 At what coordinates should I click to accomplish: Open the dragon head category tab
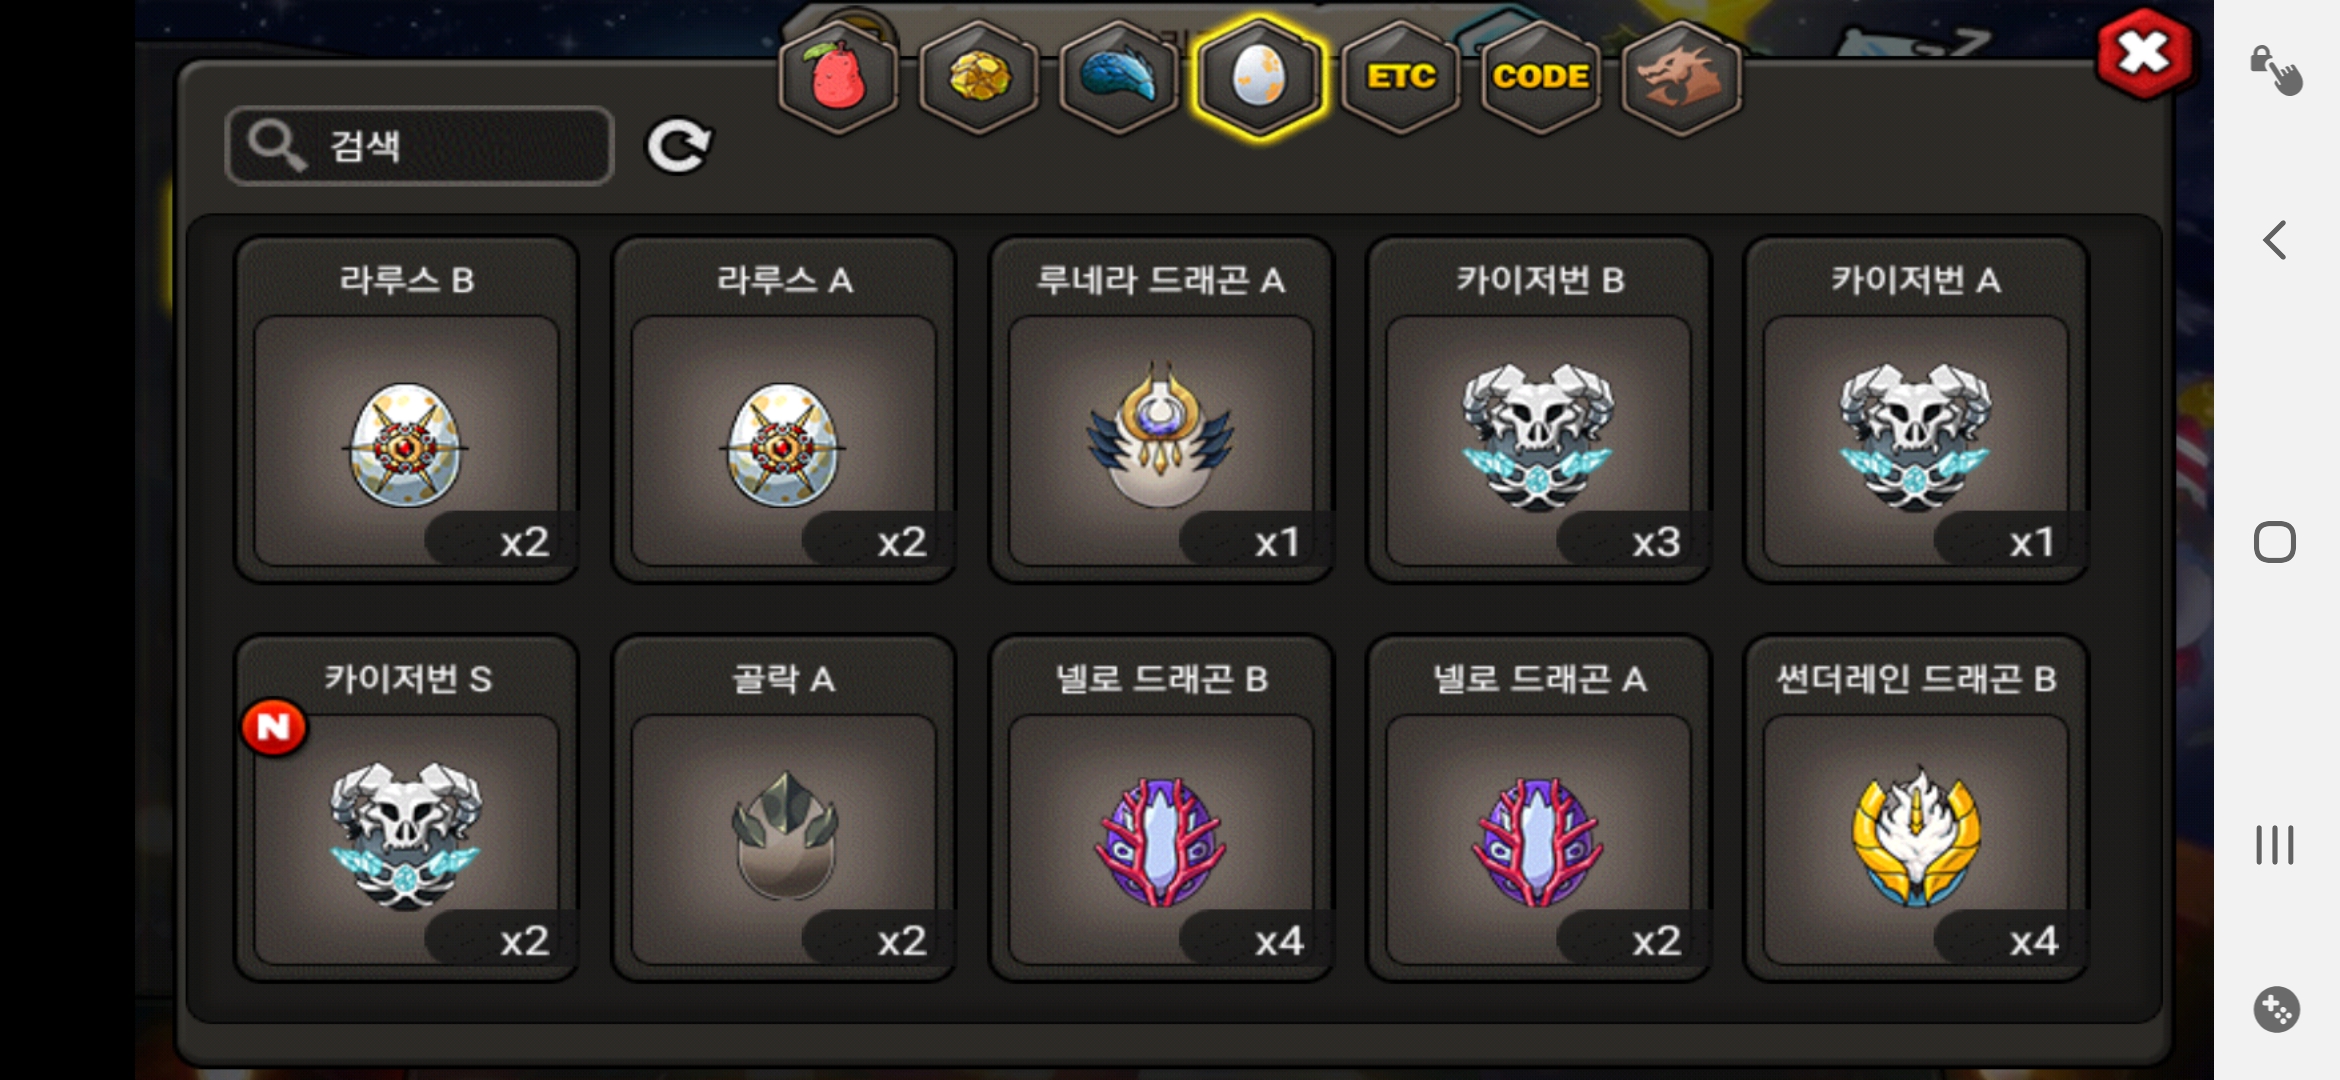tap(1681, 77)
